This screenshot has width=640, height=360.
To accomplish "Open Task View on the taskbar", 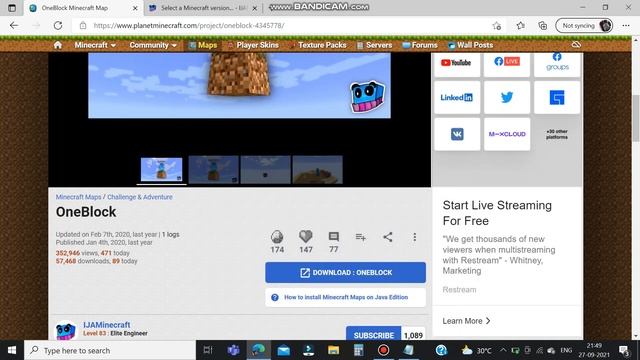I will point(208,350).
